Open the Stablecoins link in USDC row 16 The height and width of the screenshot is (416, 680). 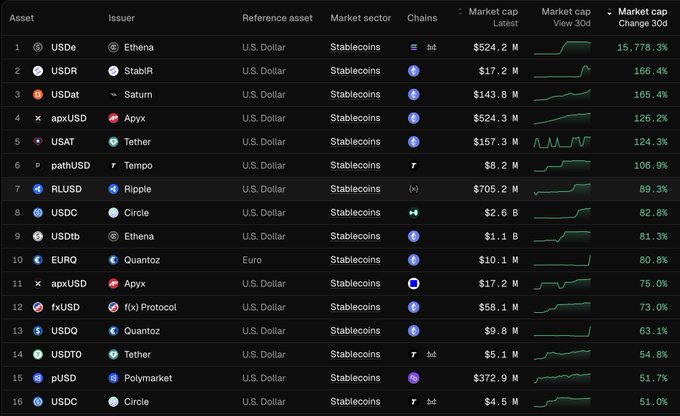point(355,402)
